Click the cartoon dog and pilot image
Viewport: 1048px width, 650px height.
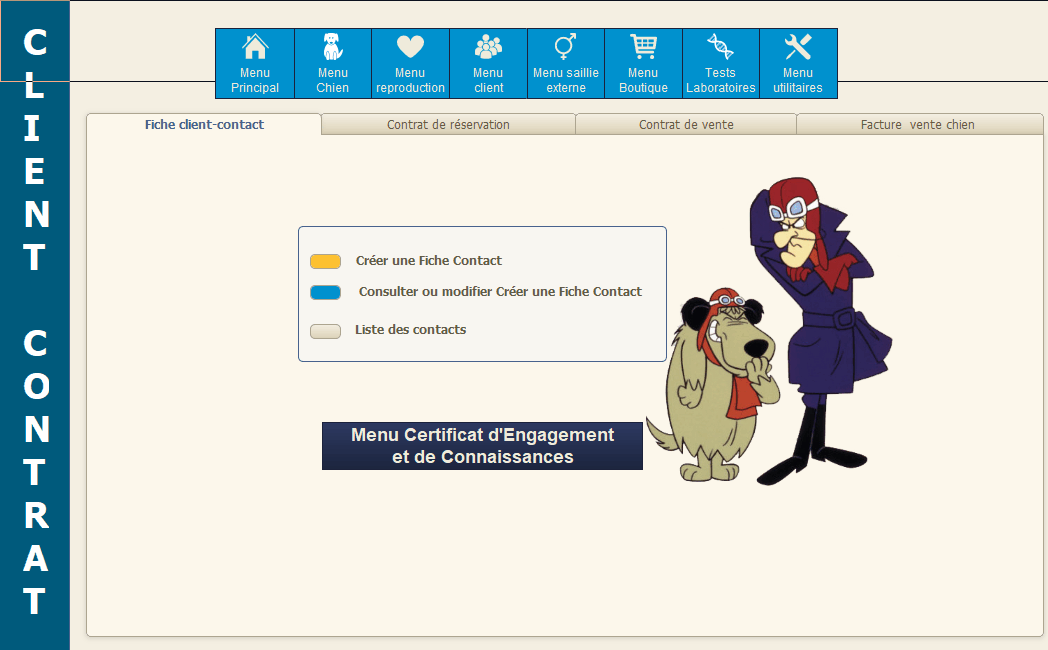tap(770, 340)
